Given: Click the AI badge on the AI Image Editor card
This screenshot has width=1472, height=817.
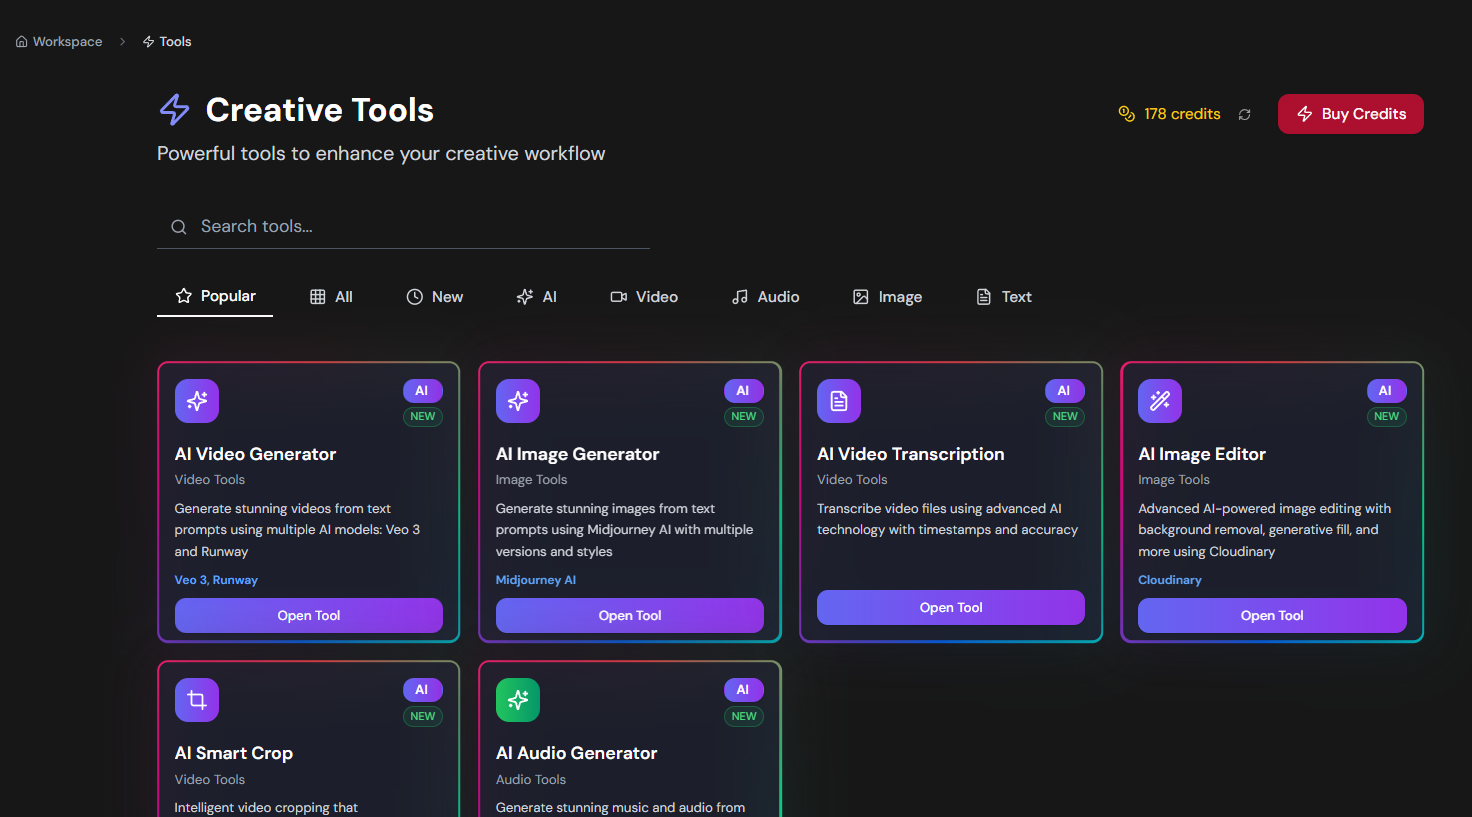Looking at the screenshot, I should click(1386, 391).
